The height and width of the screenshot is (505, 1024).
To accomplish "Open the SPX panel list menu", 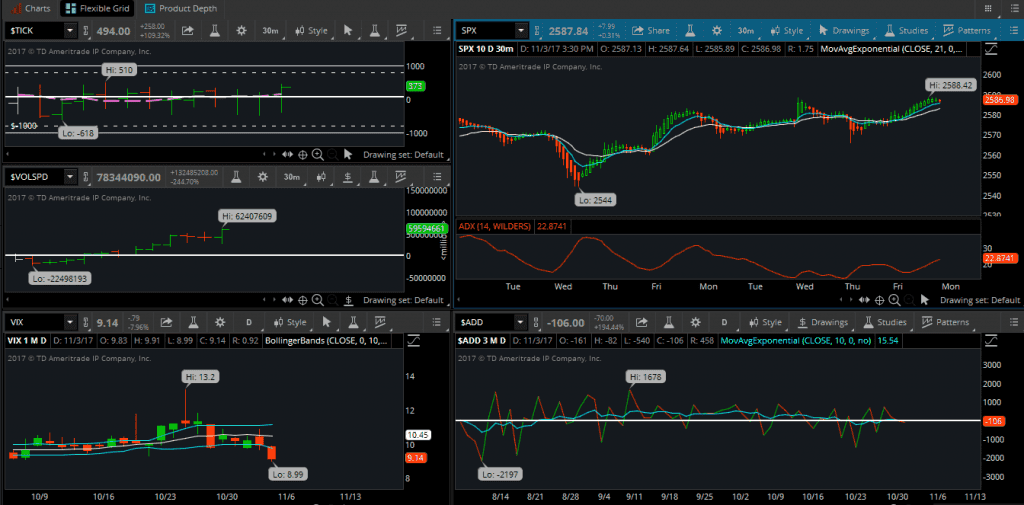I will (1014, 30).
